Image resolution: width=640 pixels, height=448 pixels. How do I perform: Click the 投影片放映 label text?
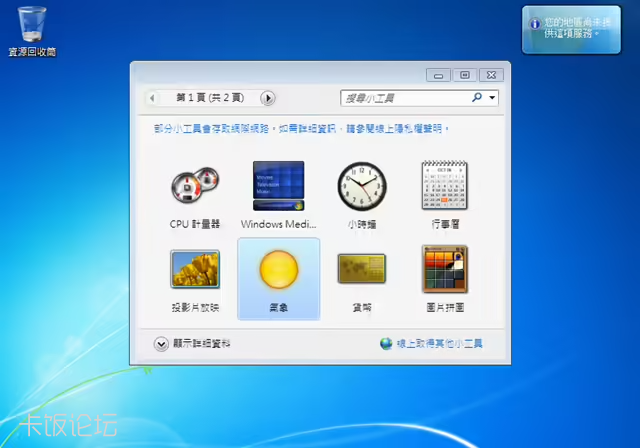195,307
